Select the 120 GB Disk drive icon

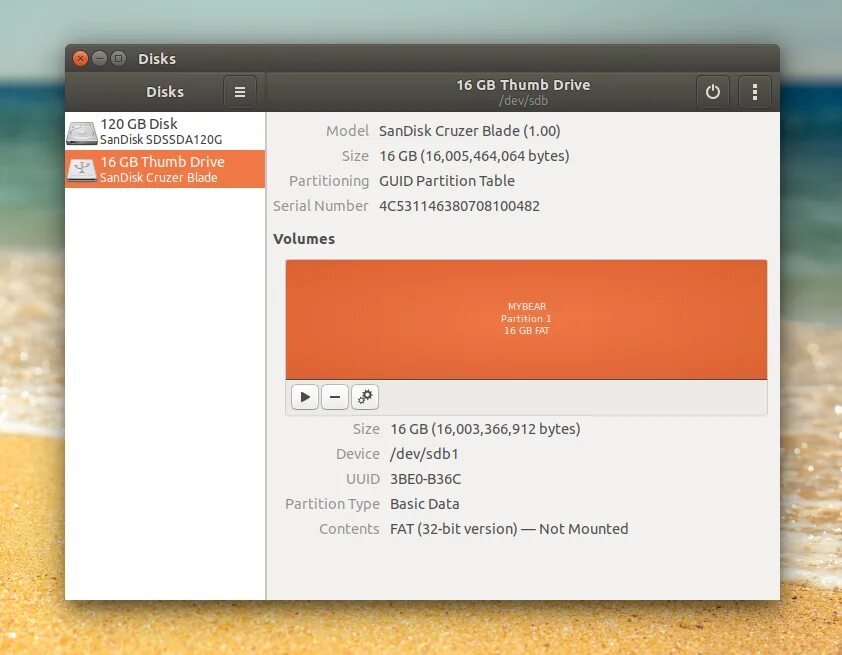point(82,132)
